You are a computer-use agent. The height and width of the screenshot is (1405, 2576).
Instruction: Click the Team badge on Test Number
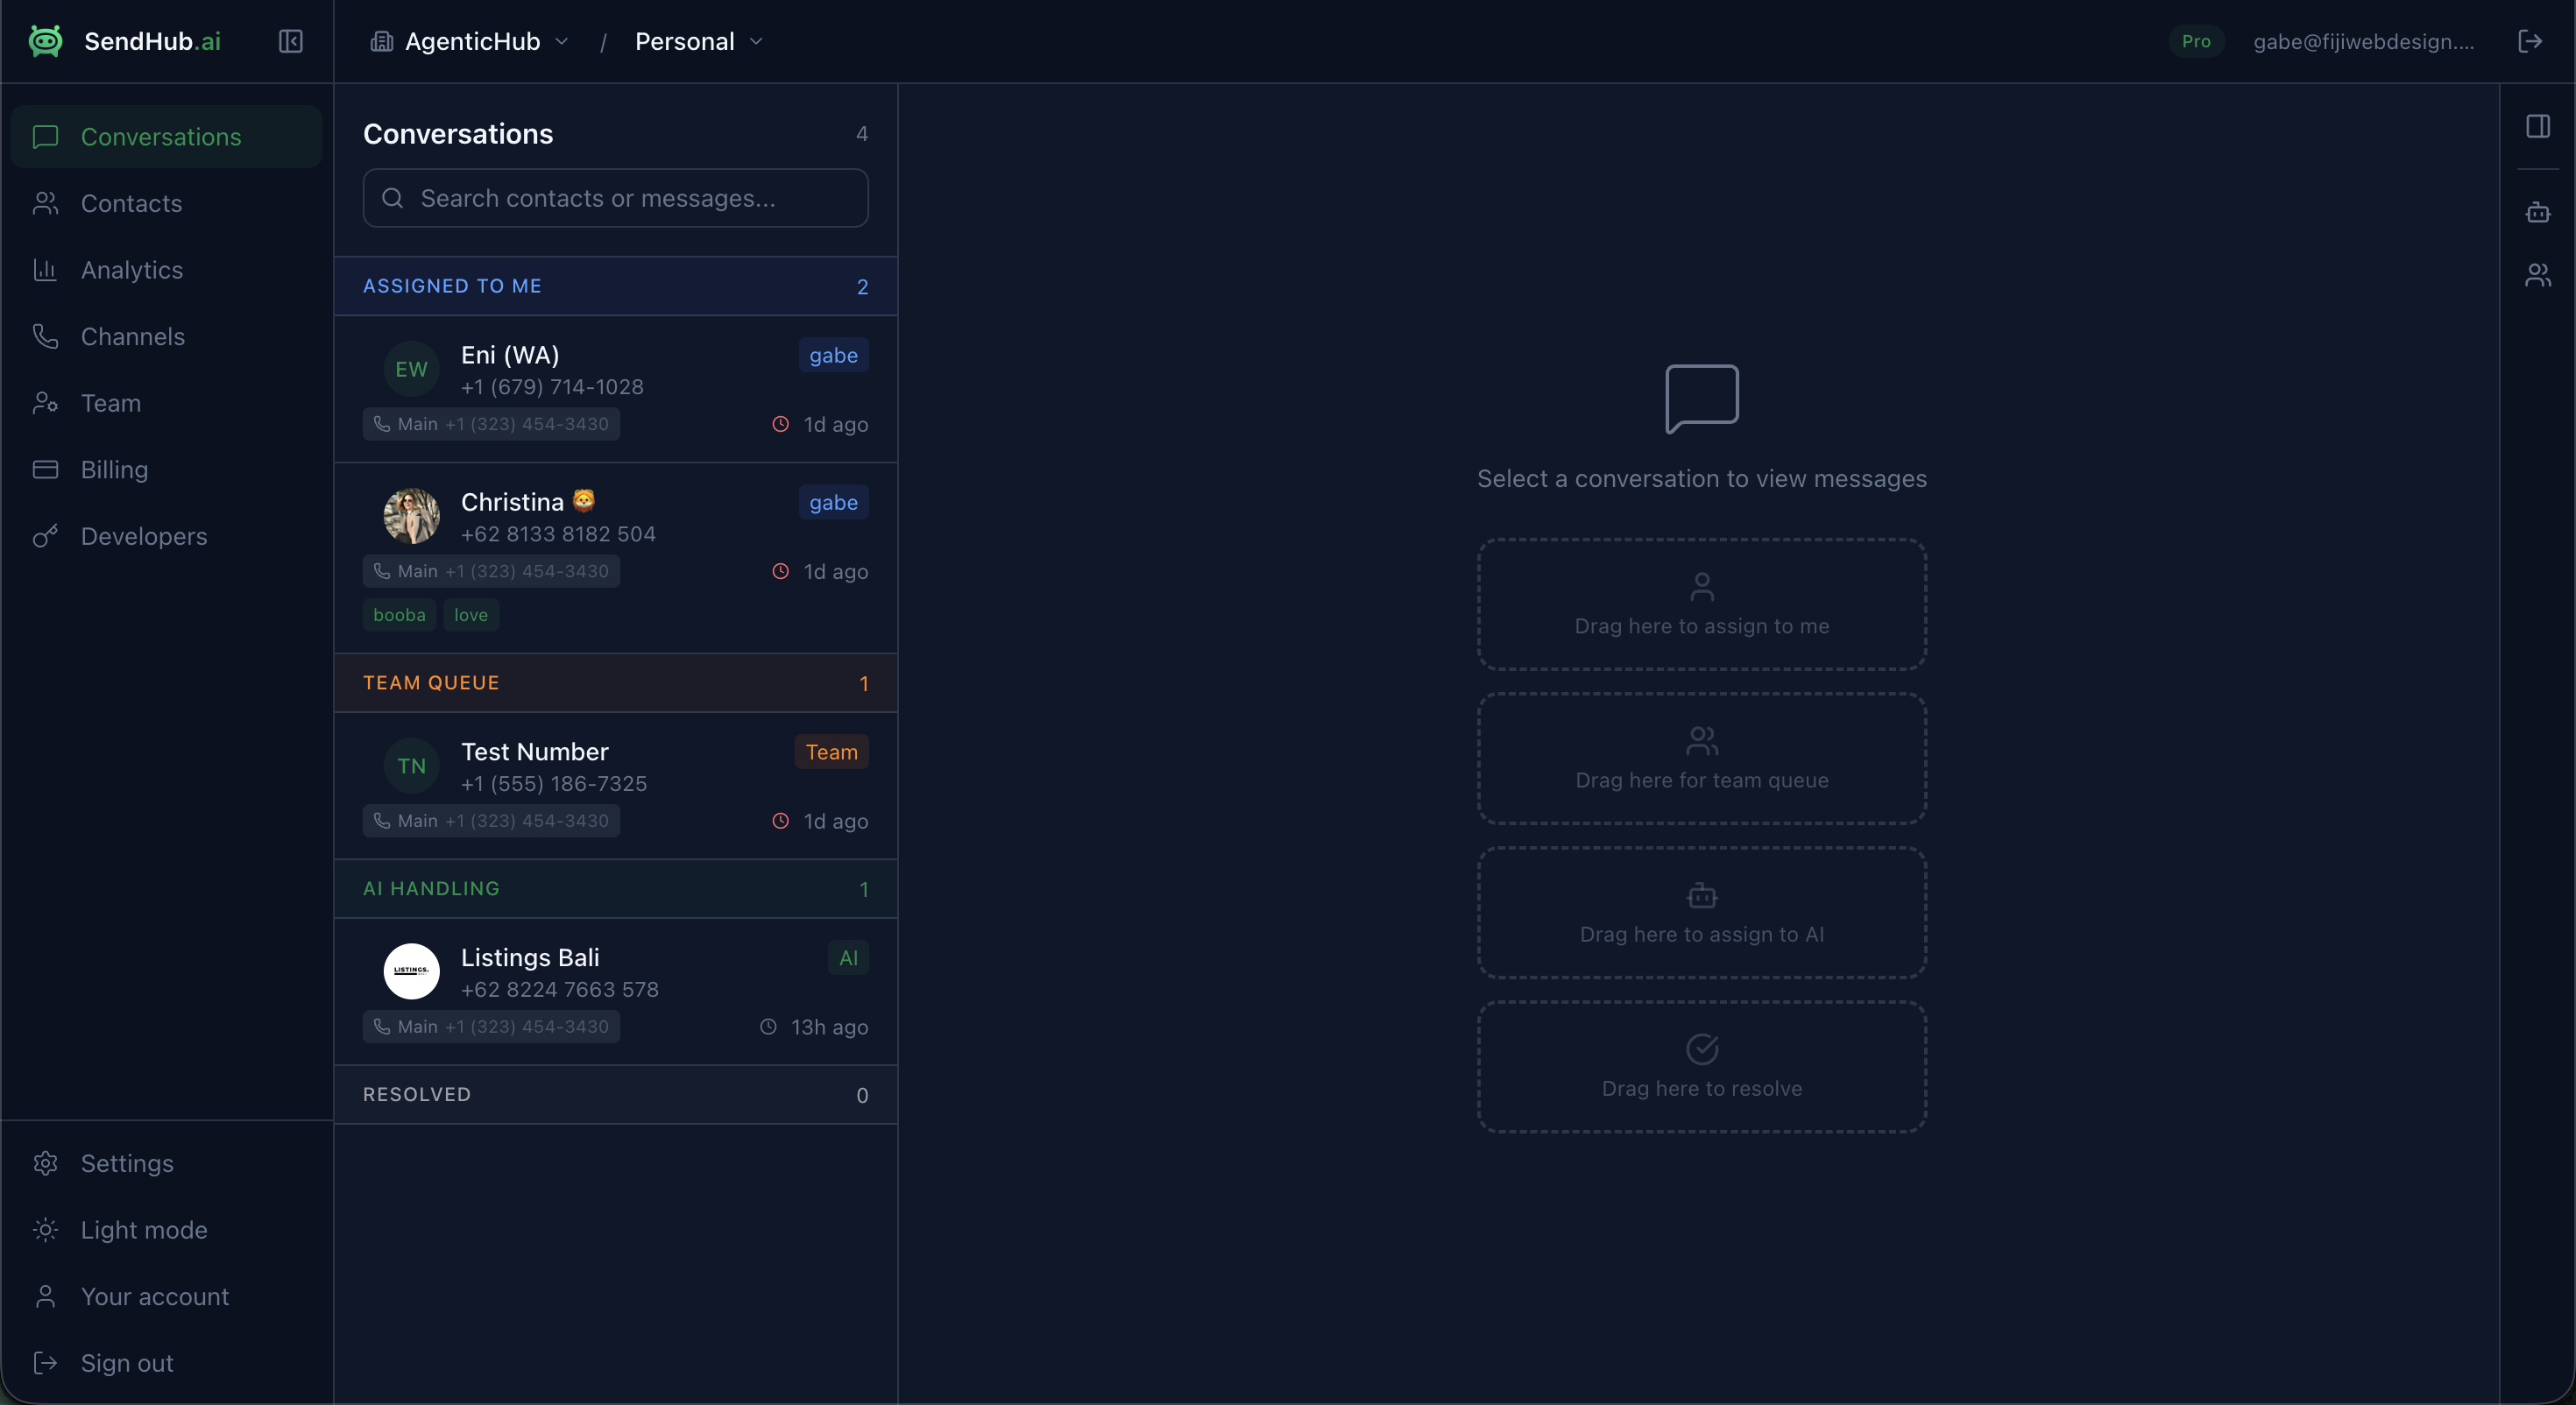click(x=831, y=752)
